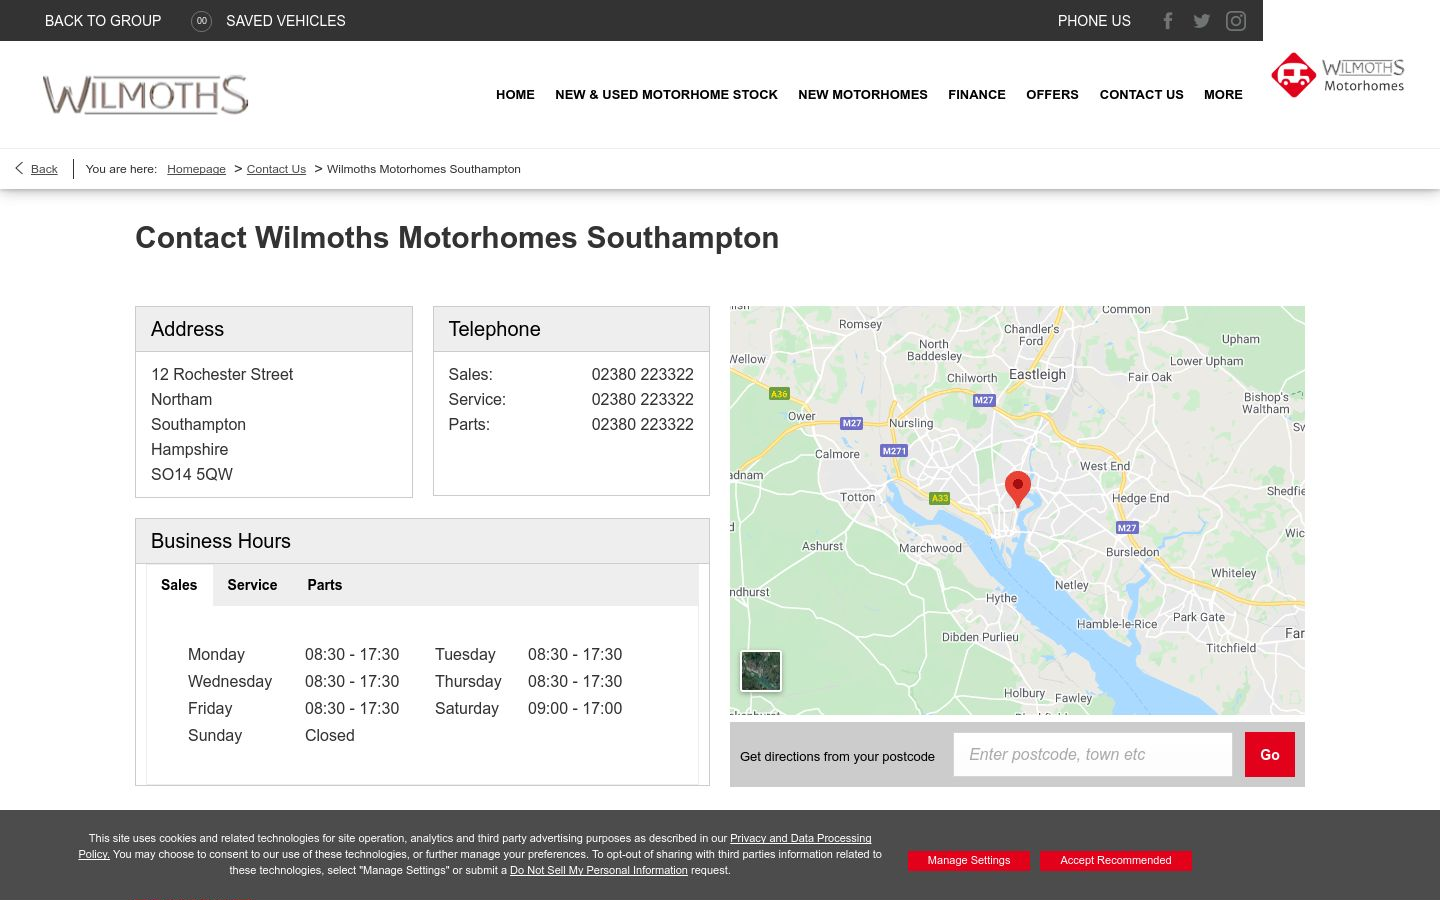Click the postcode directions input field
Screen dimensions: 1440x900
tap(1093, 755)
